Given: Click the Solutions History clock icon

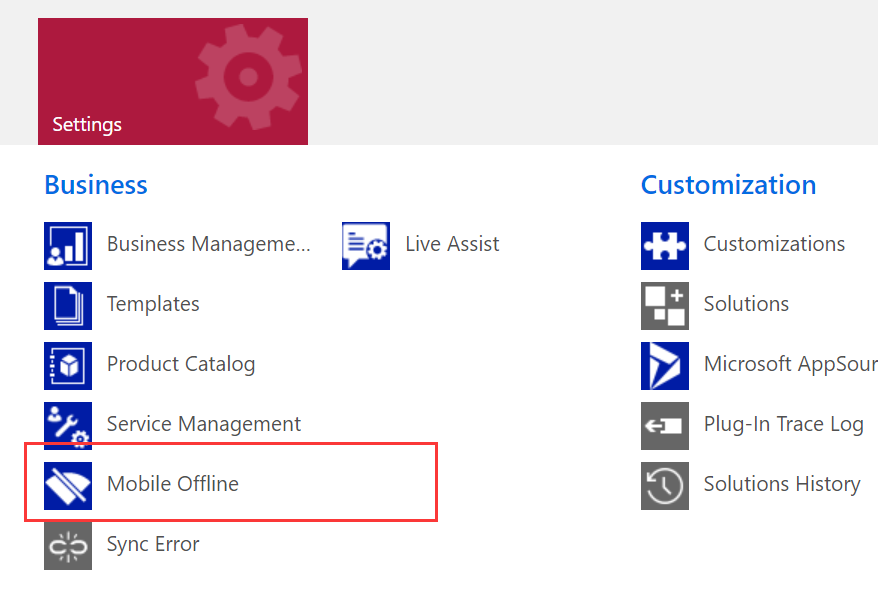Looking at the screenshot, I should tap(665, 486).
